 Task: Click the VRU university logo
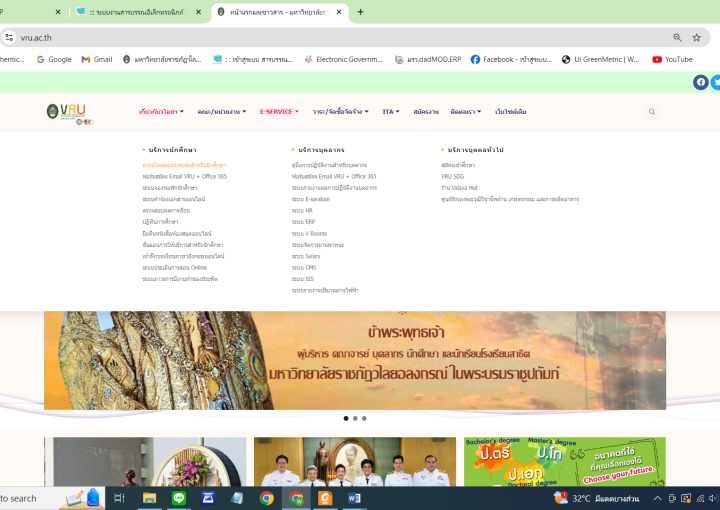[70, 112]
